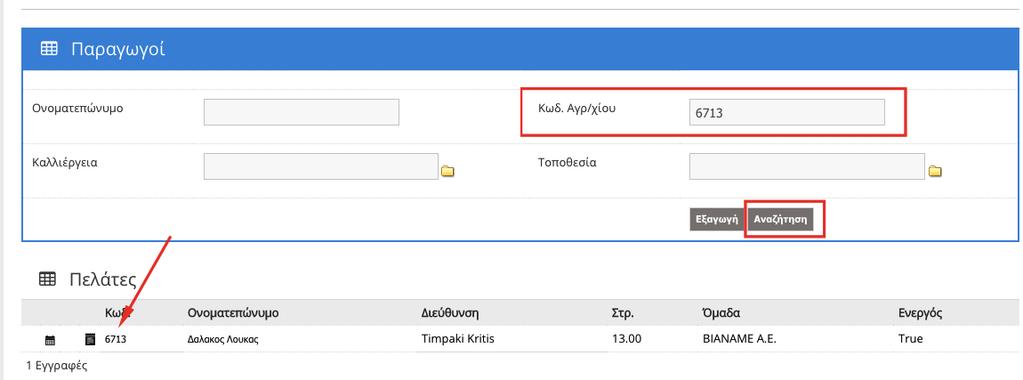Click table icon beside Πελάτες heading
Image resolution: width=1023 pixels, height=380 pixels.
click(x=47, y=279)
